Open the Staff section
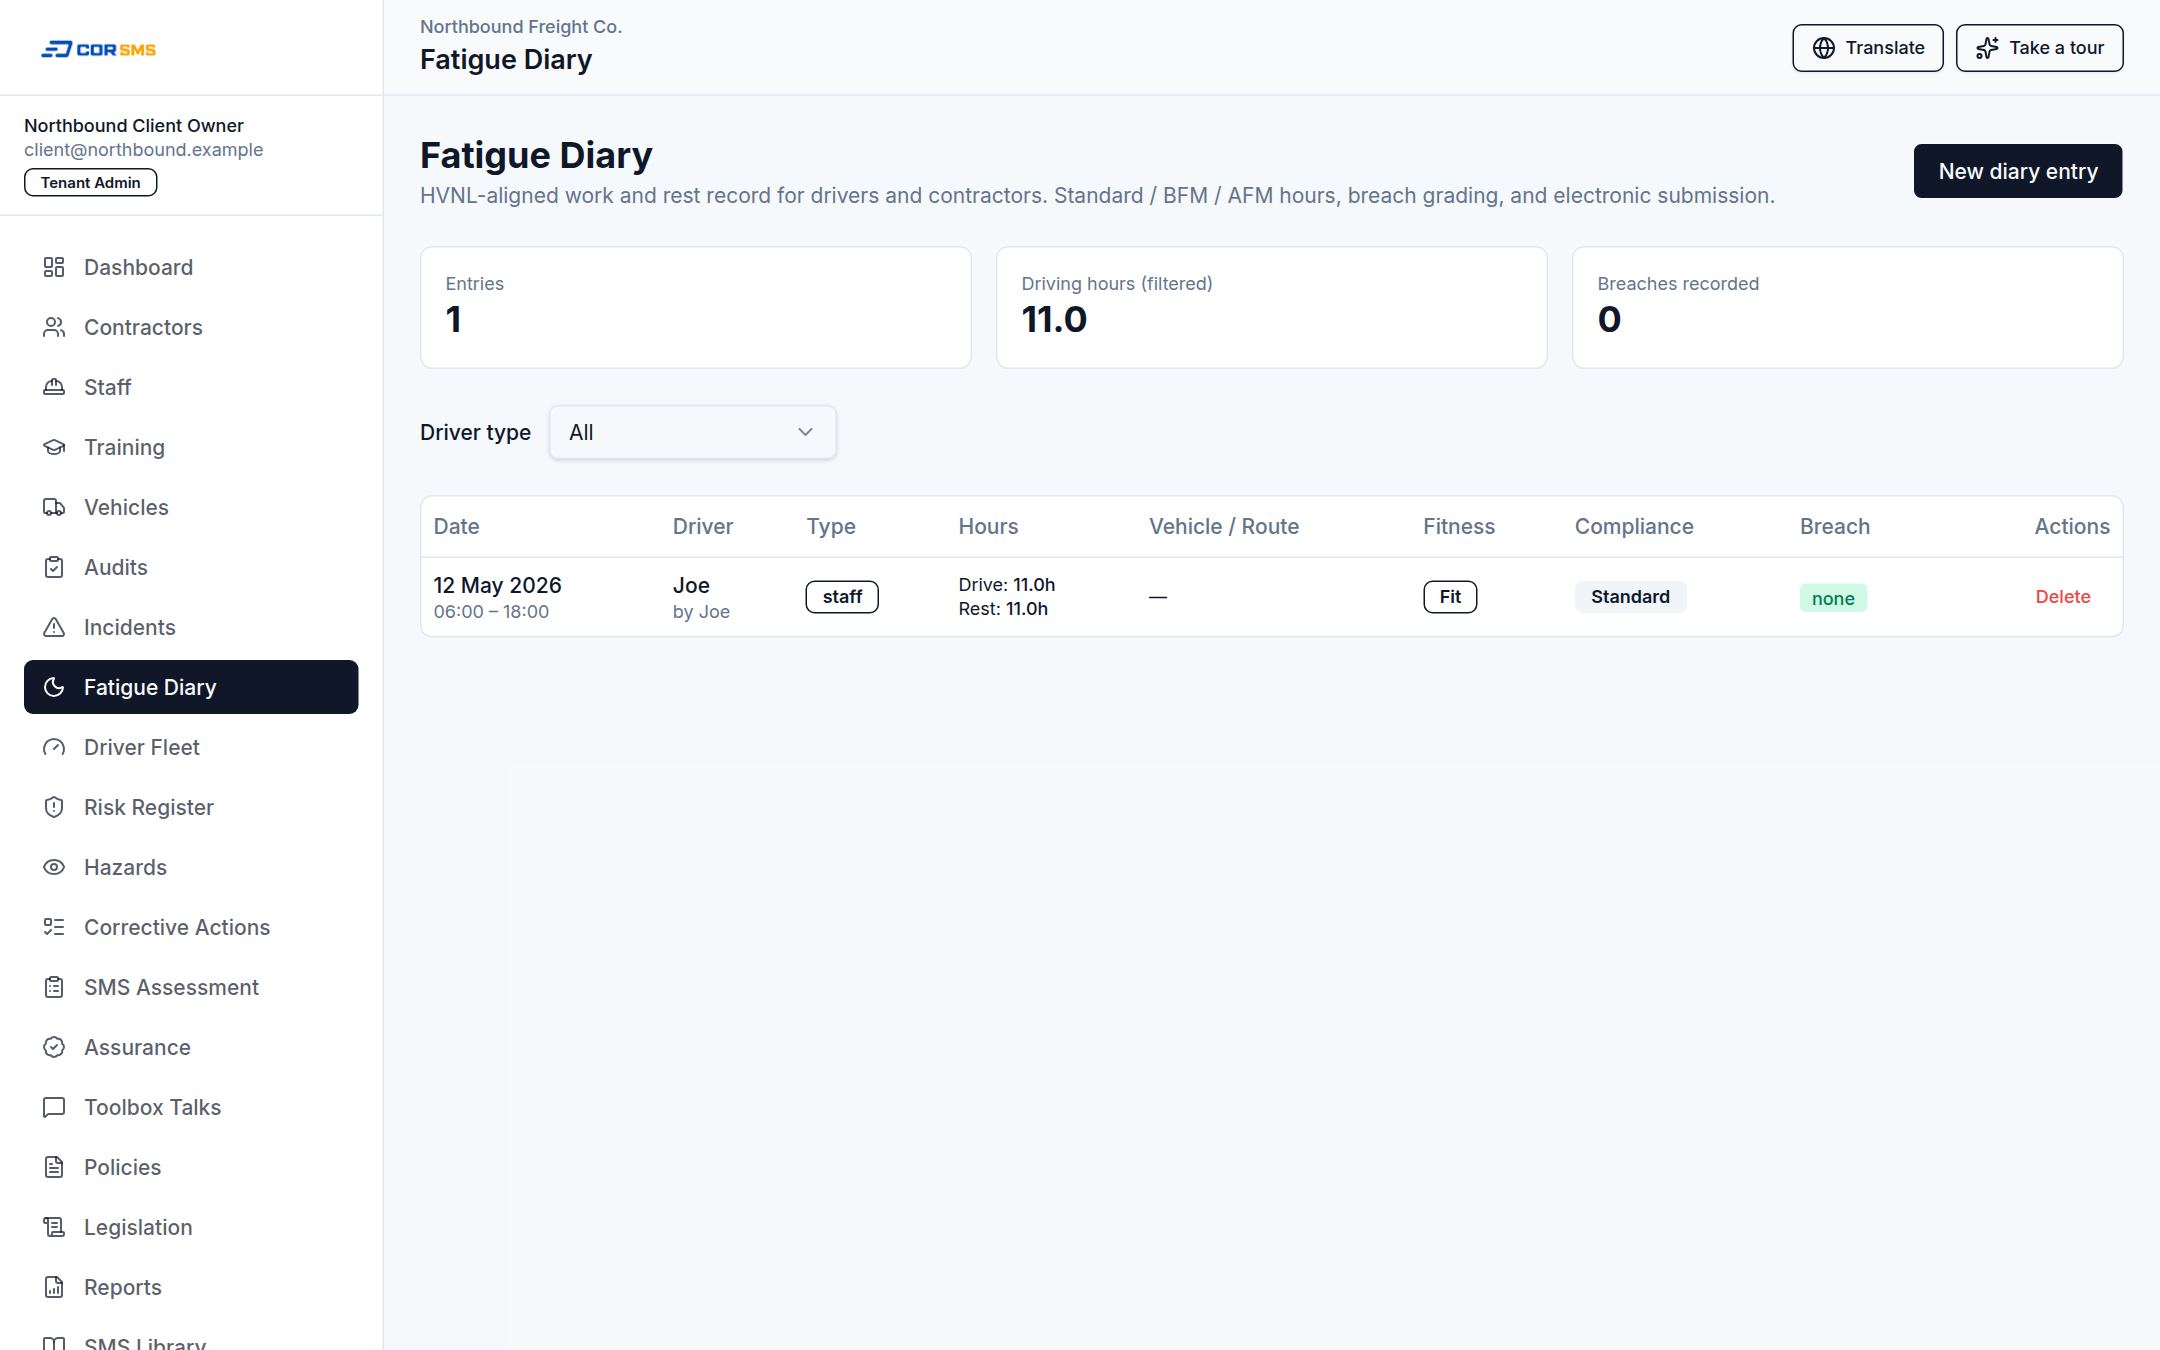 (x=191, y=387)
